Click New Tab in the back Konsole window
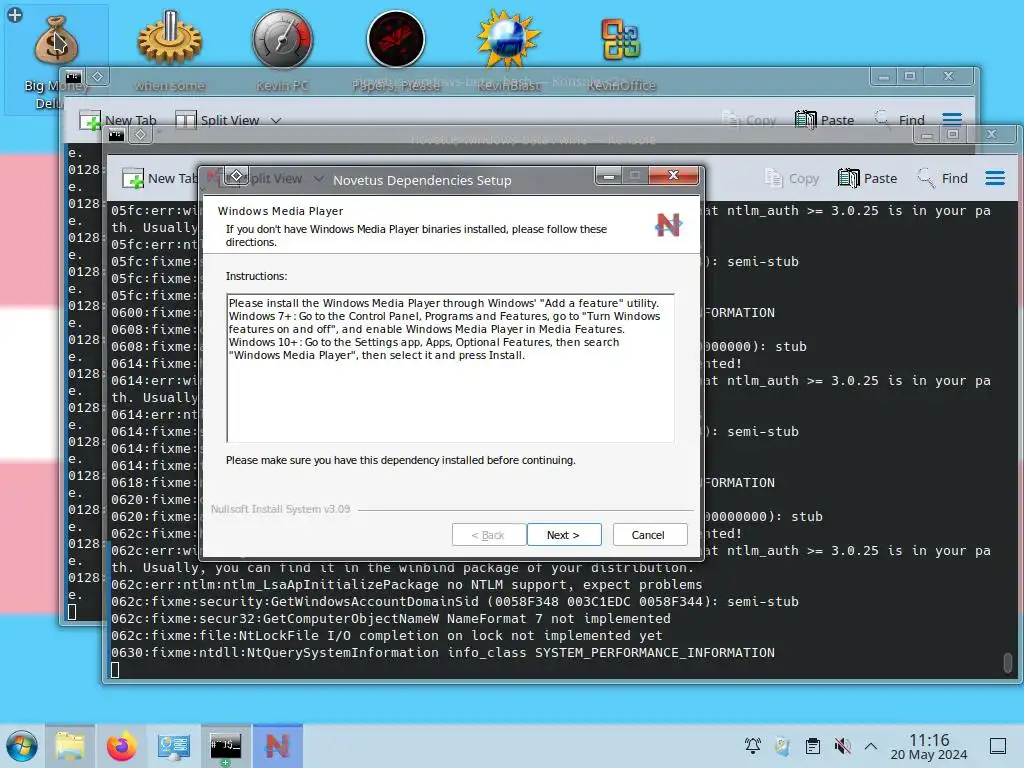The height and width of the screenshot is (768, 1024). [118, 120]
